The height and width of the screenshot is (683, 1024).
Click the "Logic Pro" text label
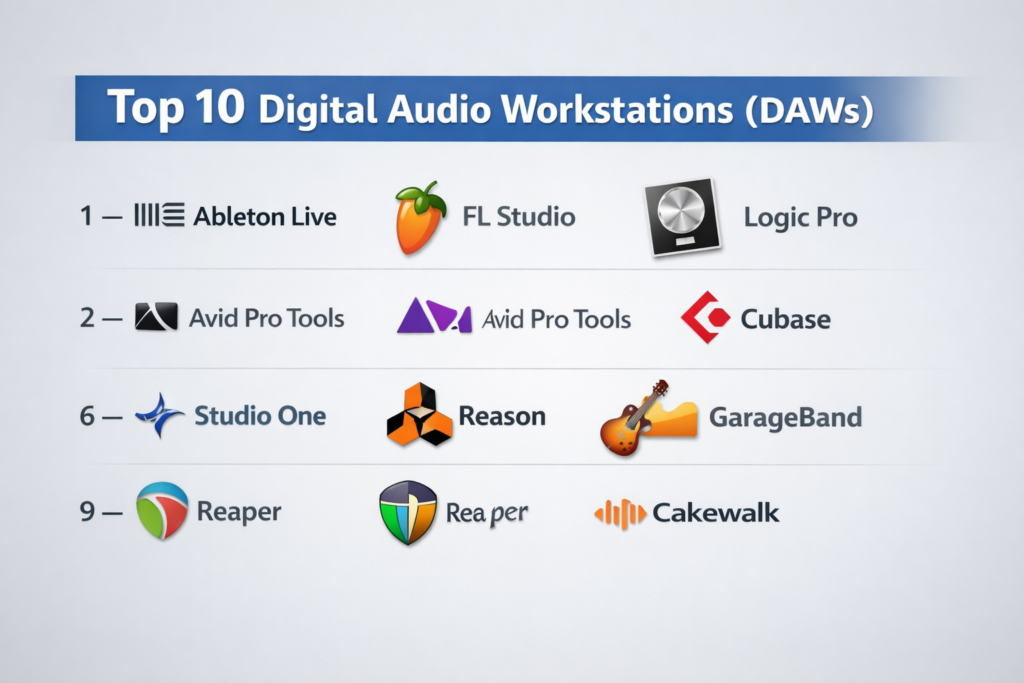pos(800,216)
